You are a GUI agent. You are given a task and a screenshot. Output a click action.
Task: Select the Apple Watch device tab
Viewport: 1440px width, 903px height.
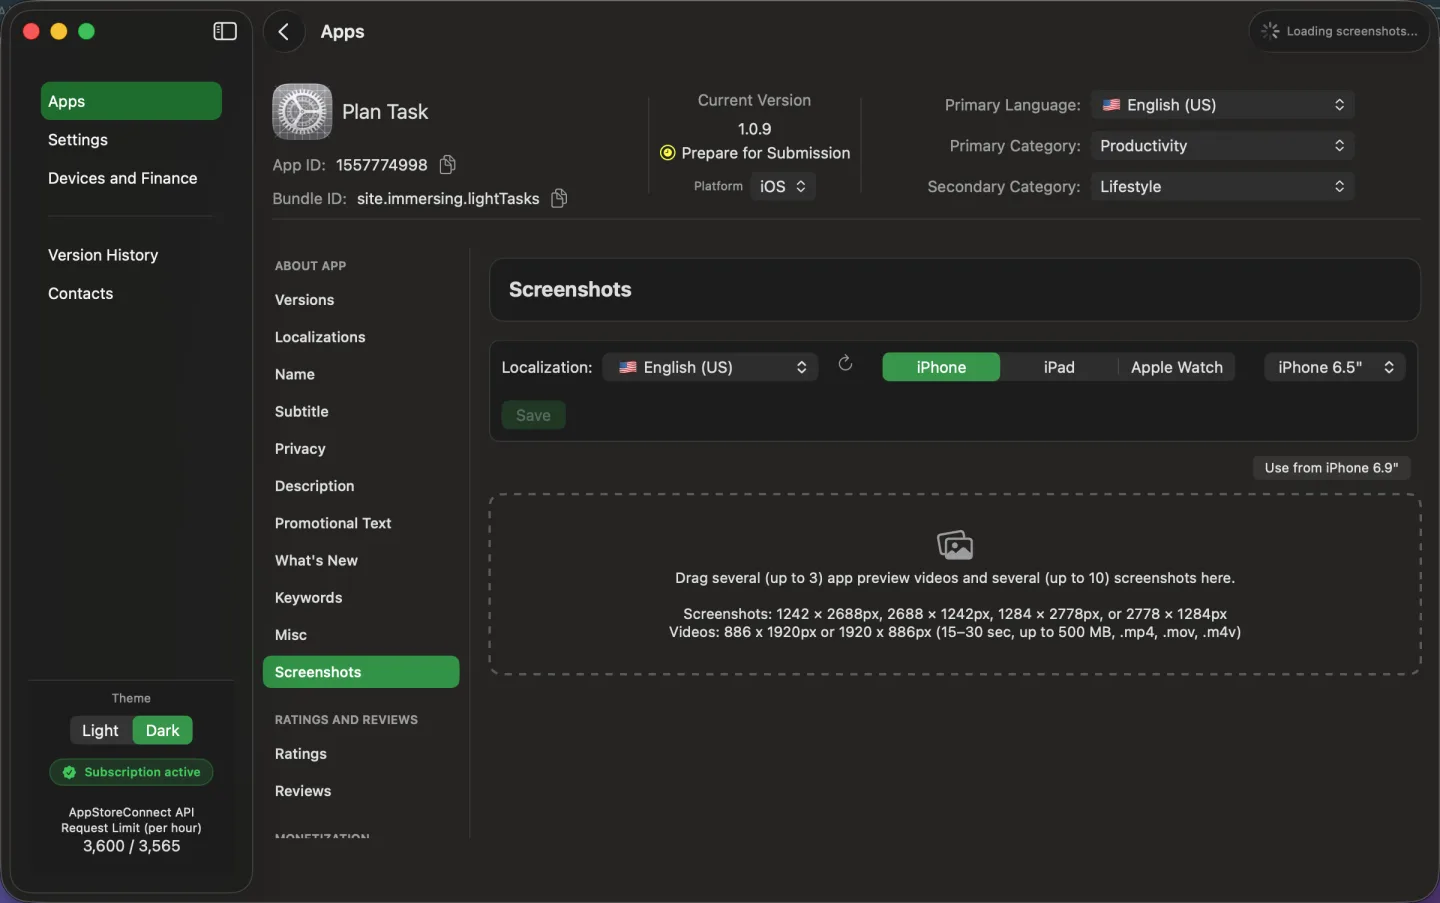point(1177,367)
